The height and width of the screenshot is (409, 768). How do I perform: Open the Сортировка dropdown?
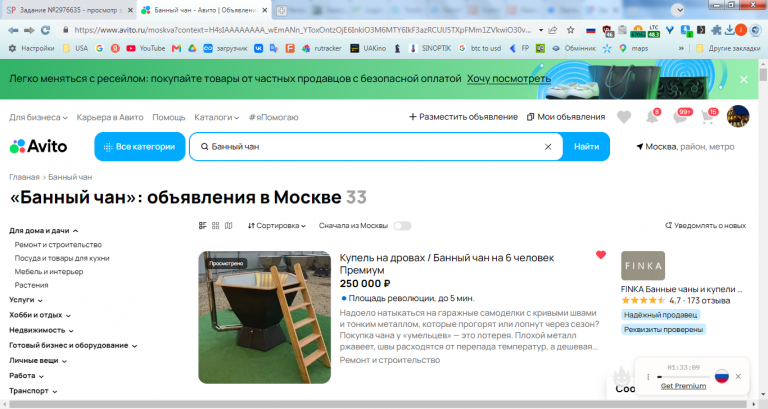(x=277, y=226)
